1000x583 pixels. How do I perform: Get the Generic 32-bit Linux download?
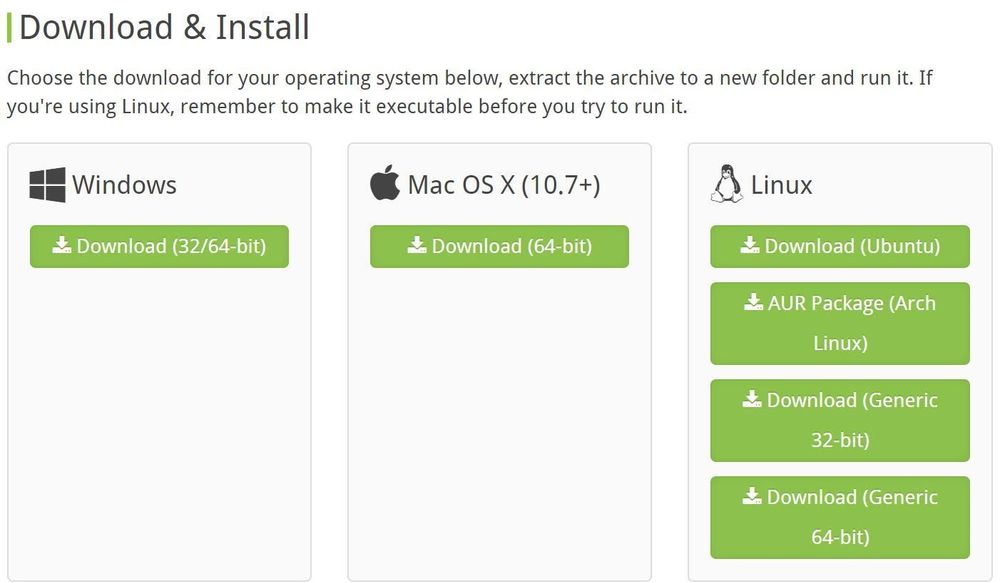[x=840, y=420]
